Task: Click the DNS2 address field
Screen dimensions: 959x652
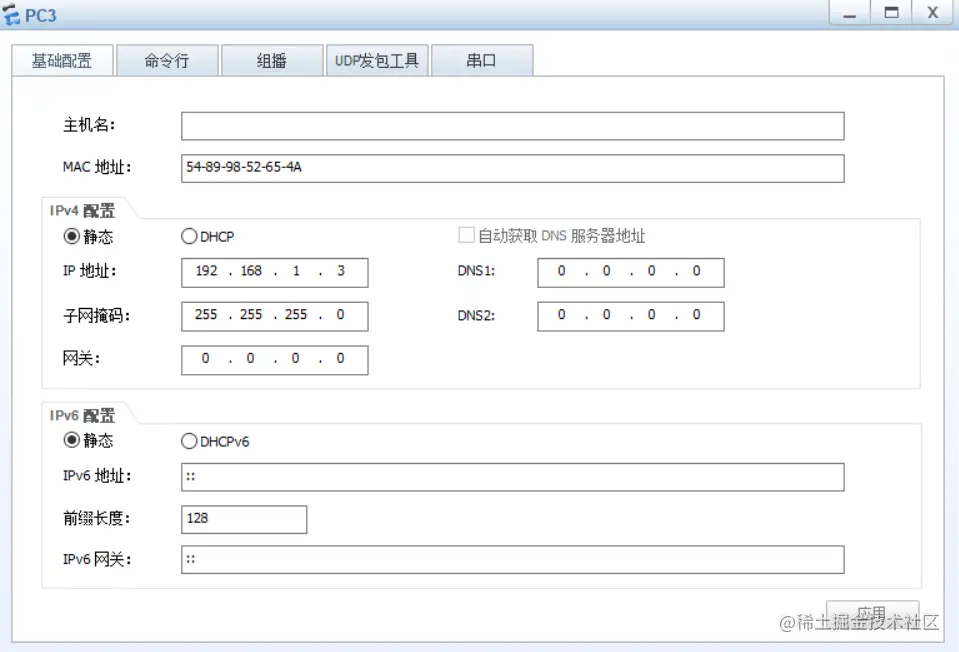Action: [631, 316]
